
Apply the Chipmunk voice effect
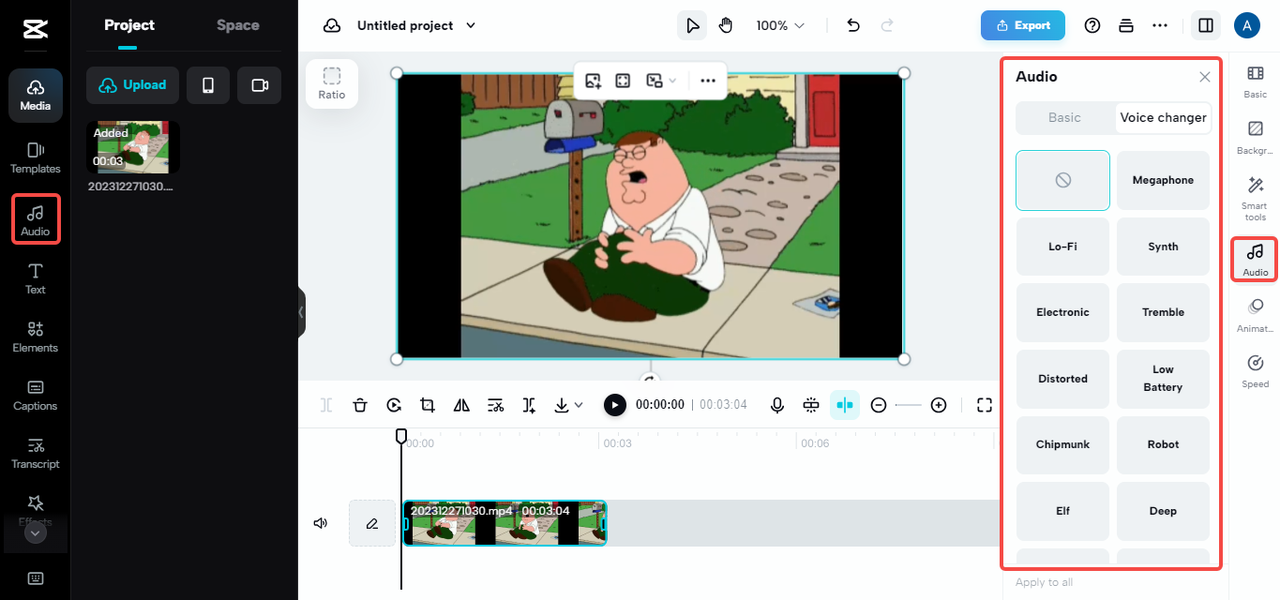(1063, 444)
